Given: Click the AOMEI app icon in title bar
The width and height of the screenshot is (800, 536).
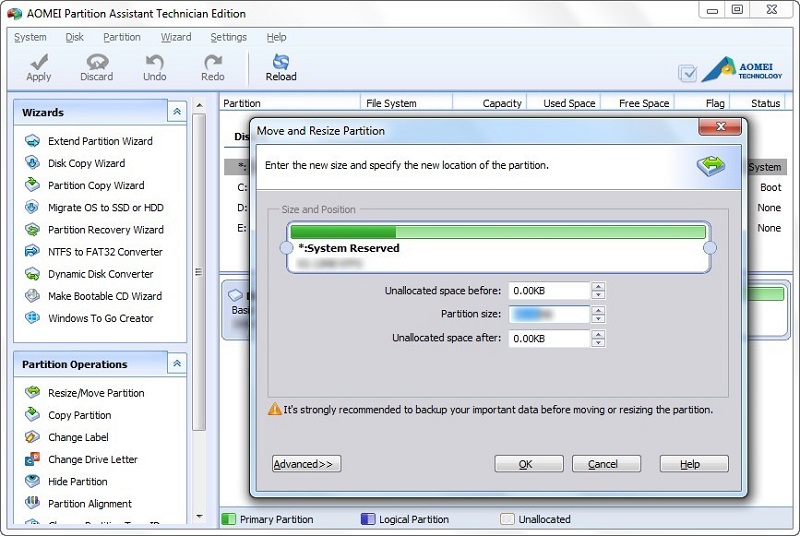Looking at the screenshot, I should pyautogui.click(x=14, y=13).
